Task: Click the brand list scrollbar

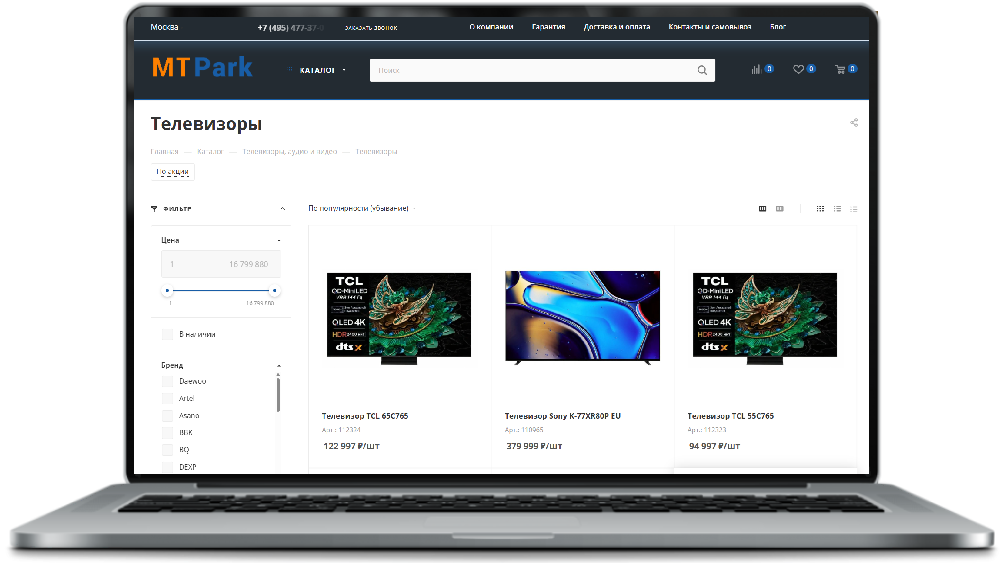Action: [279, 395]
